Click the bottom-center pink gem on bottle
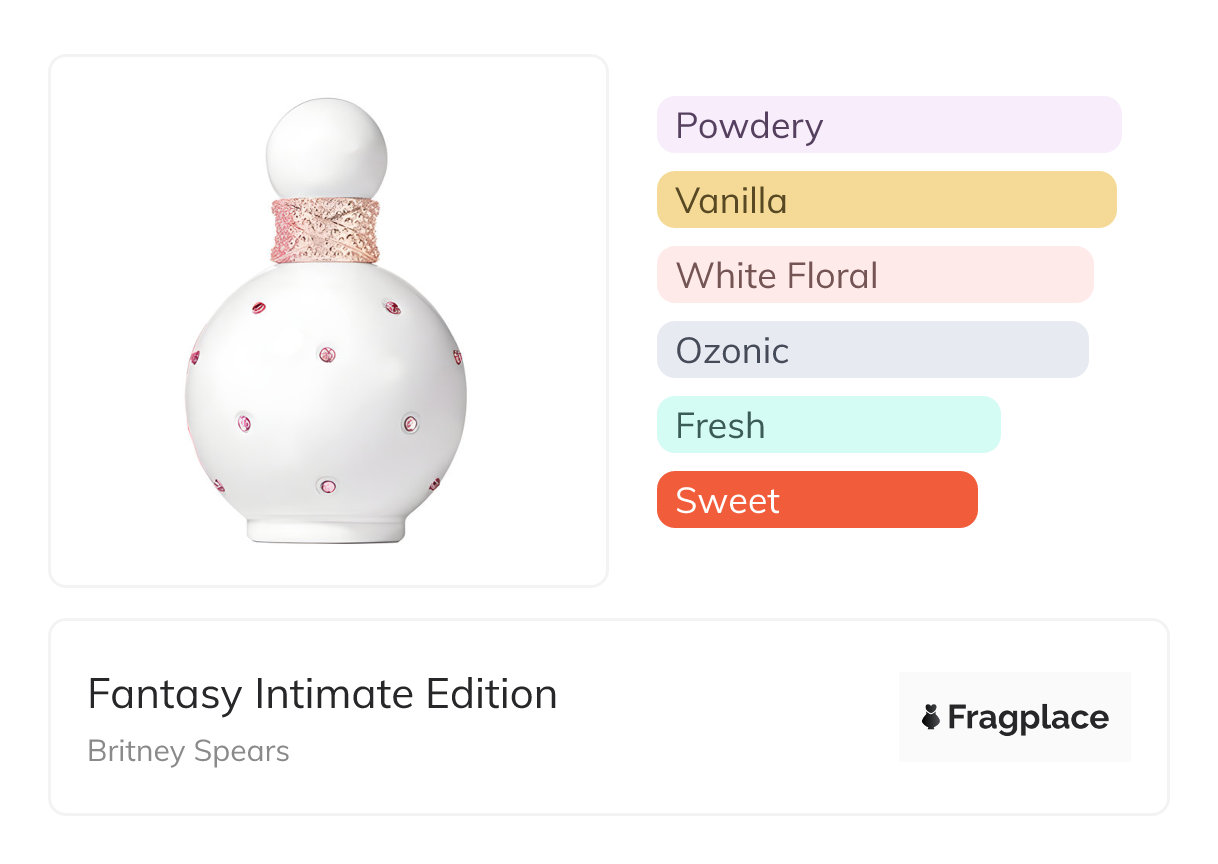Viewport: 1218px width, 864px height. (x=326, y=487)
